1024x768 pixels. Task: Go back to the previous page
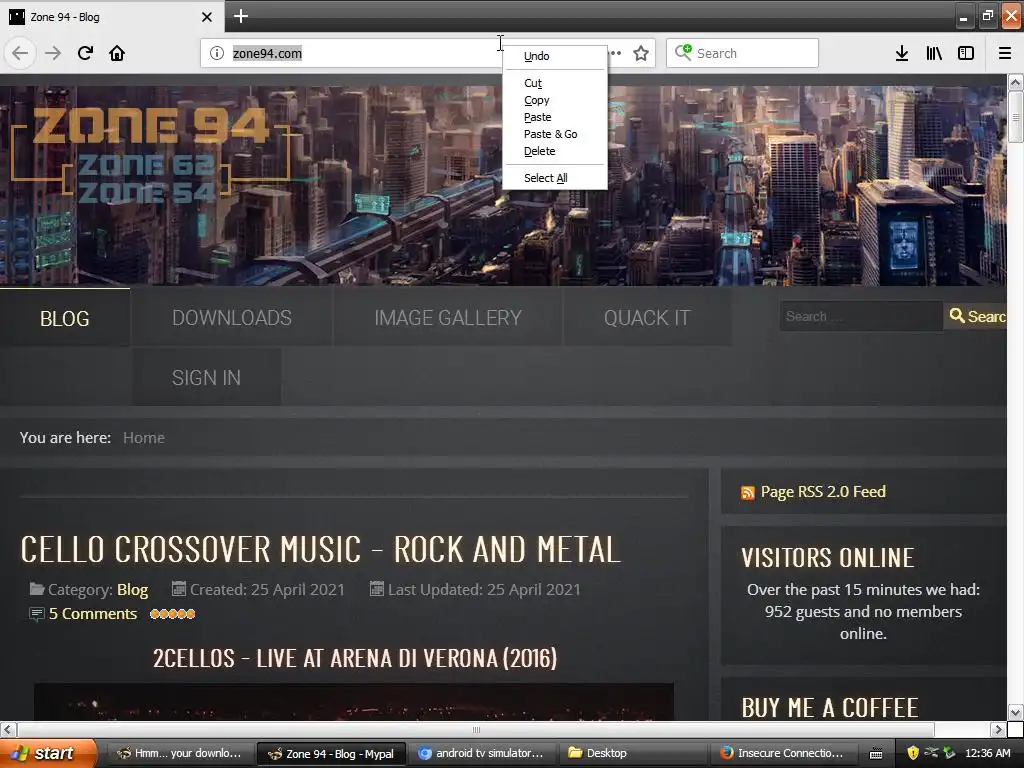[x=20, y=53]
